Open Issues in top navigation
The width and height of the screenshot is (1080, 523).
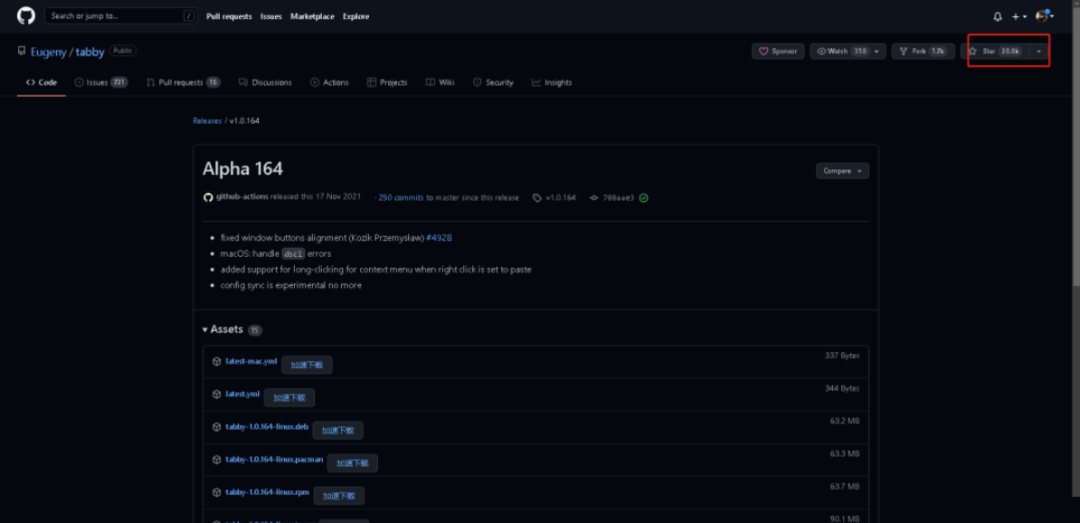coord(271,17)
